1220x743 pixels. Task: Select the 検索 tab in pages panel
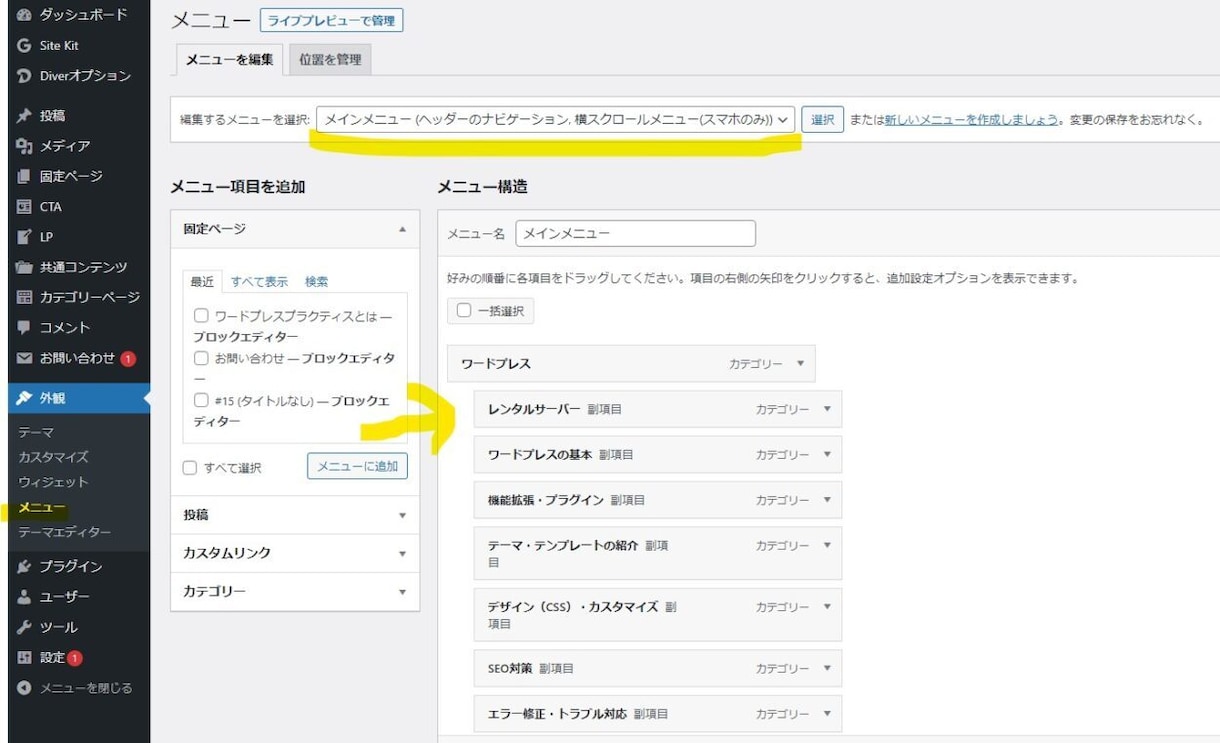tap(317, 282)
